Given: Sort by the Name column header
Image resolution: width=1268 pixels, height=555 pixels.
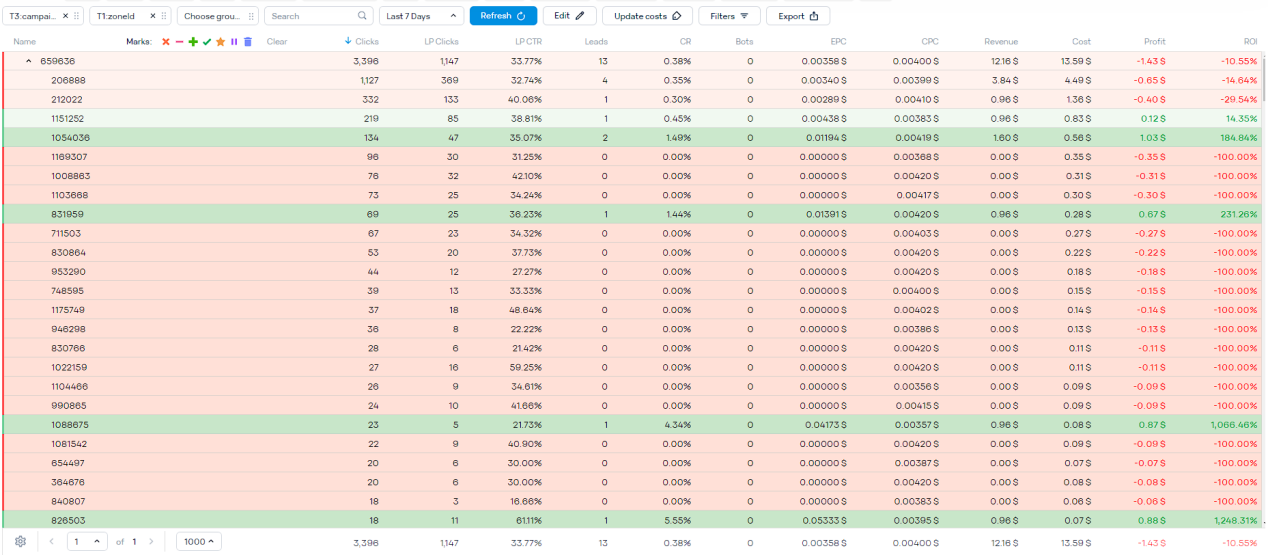Looking at the screenshot, I should click(25, 42).
